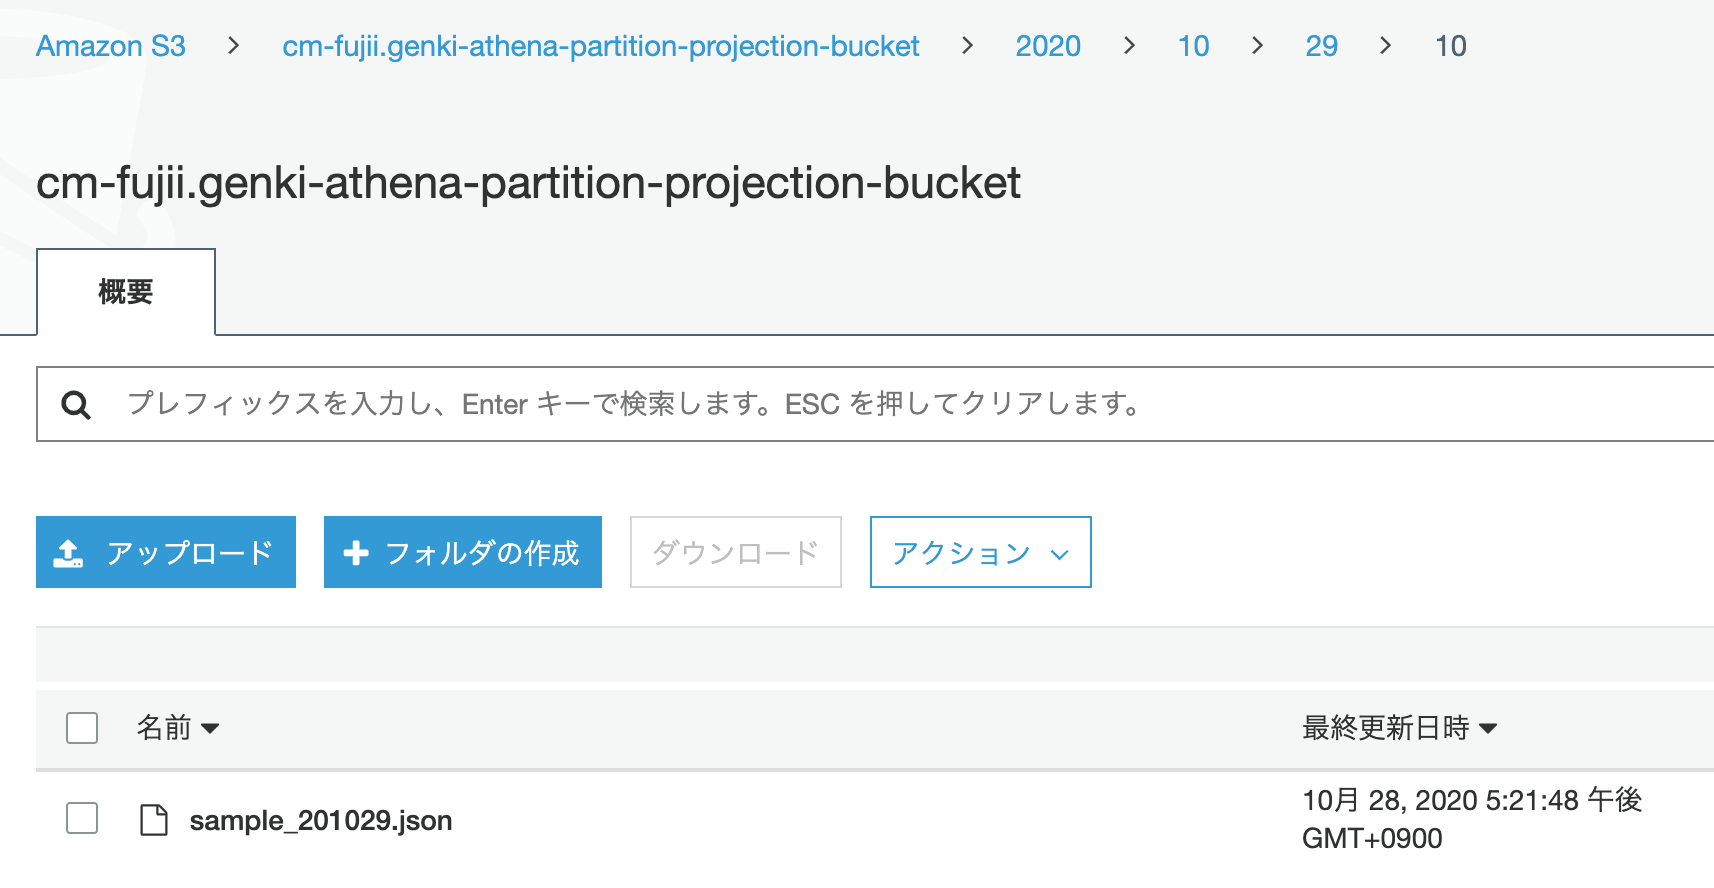Click the magnifier search icon
Screen dimensions: 1714x888
click(76, 404)
